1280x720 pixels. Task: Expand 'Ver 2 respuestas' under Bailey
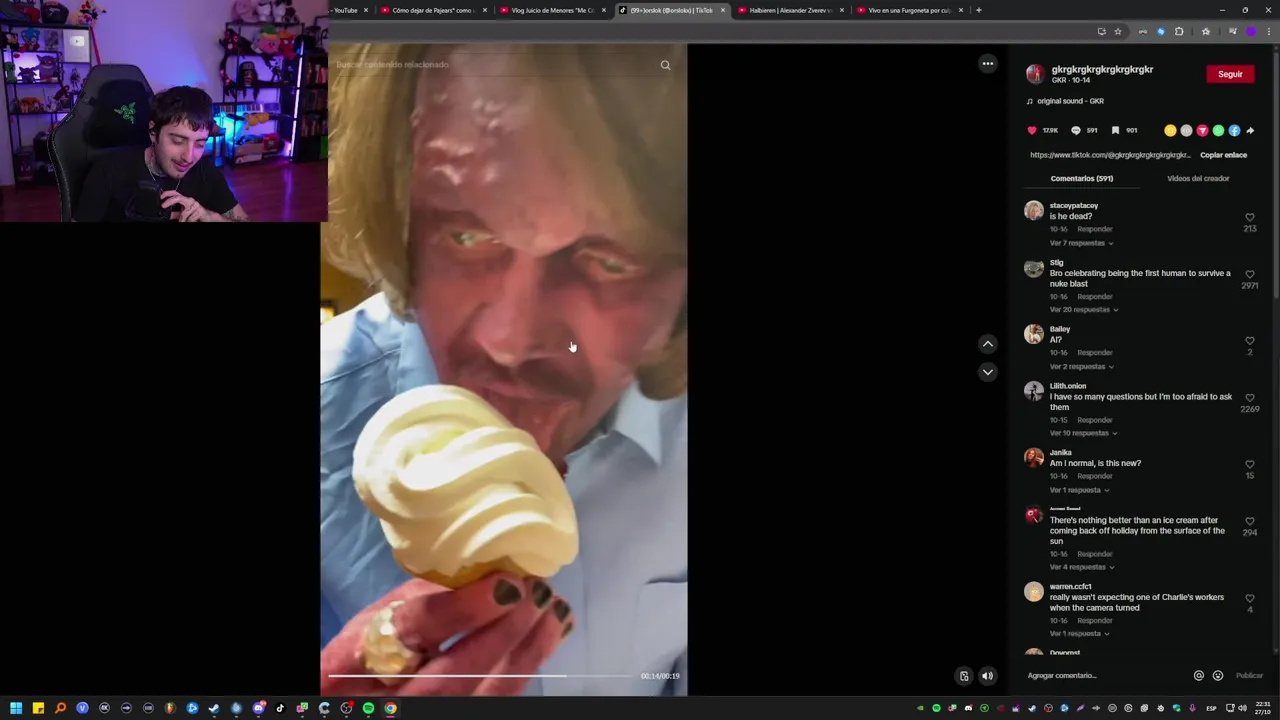1081,367
